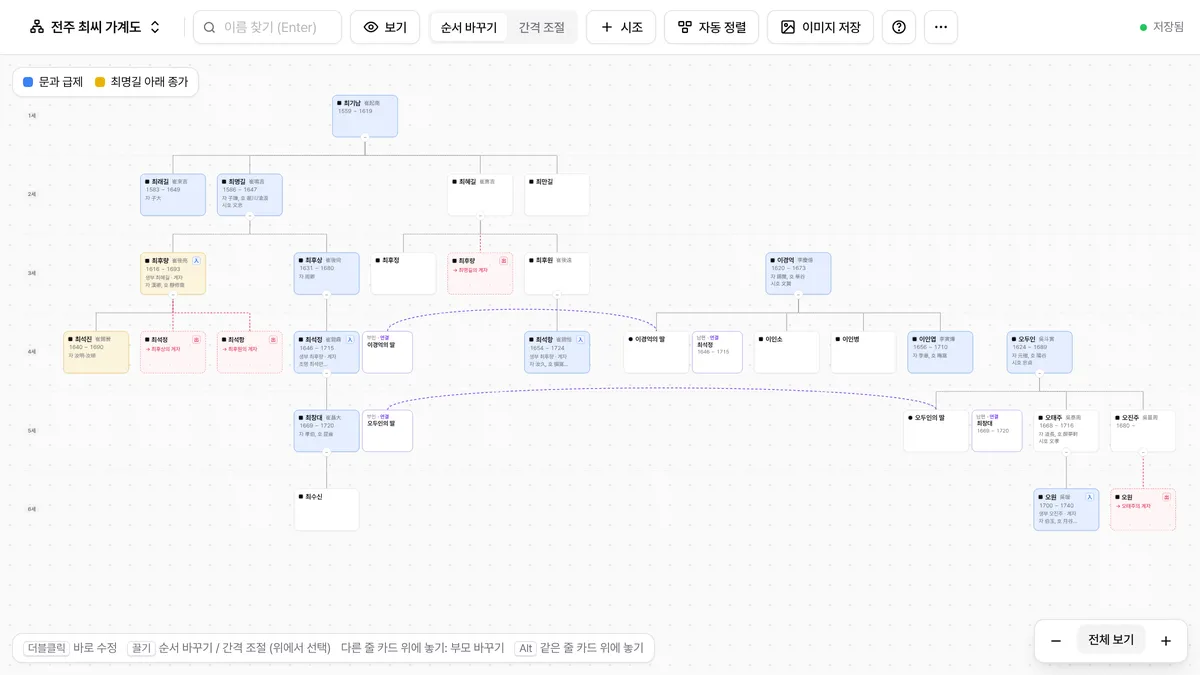1200x675 pixels.
Task: Click the blue 문과 급제 legend swatch
Action: tap(28, 82)
